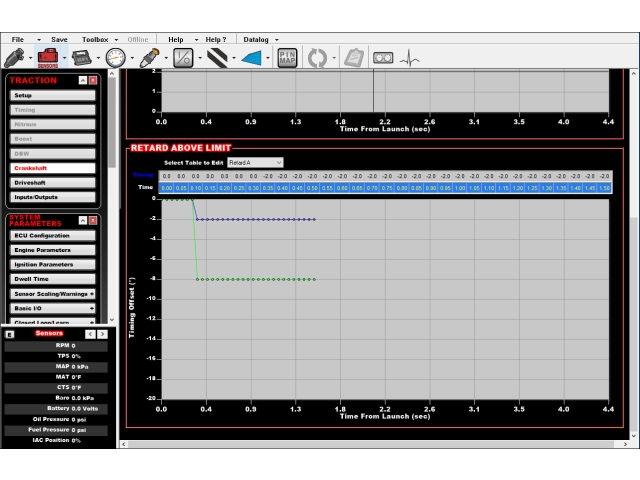The width and height of the screenshot is (640, 480).
Task: Expand Sensor Scaling/Warnings submenu
Action: [x=53, y=294]
